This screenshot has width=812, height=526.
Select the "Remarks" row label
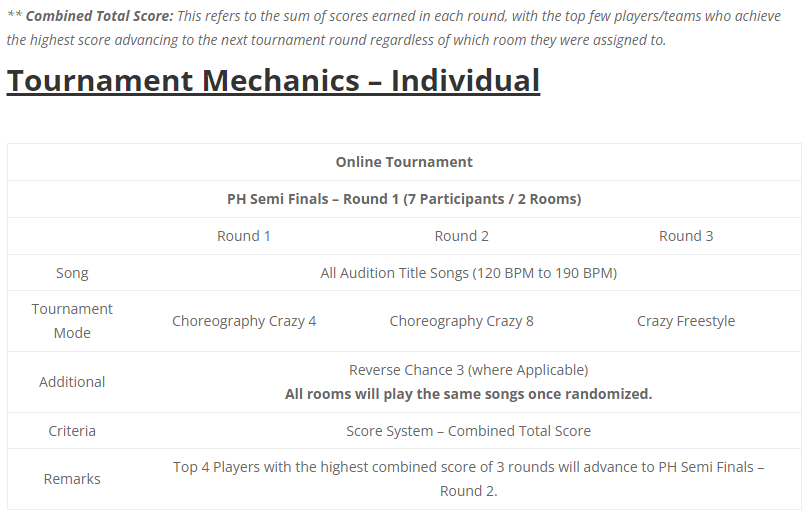pos(72,479)
